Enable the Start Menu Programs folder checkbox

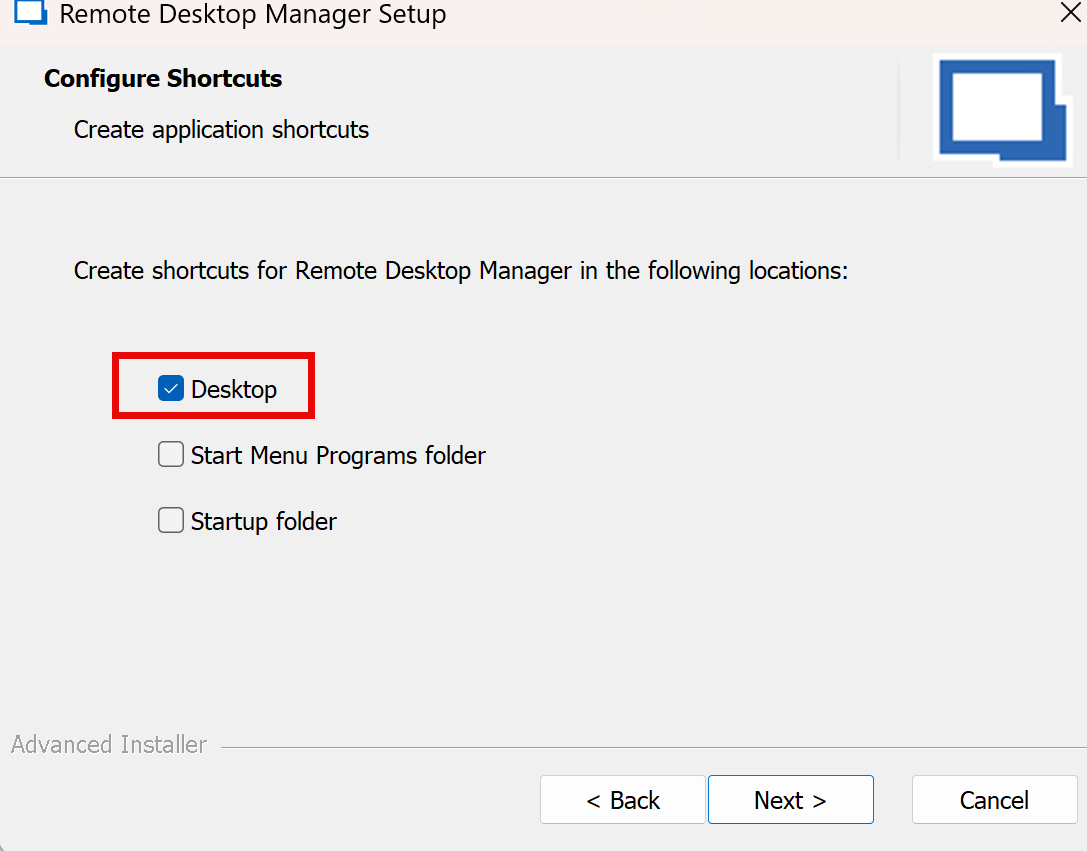tap(171, 455)
